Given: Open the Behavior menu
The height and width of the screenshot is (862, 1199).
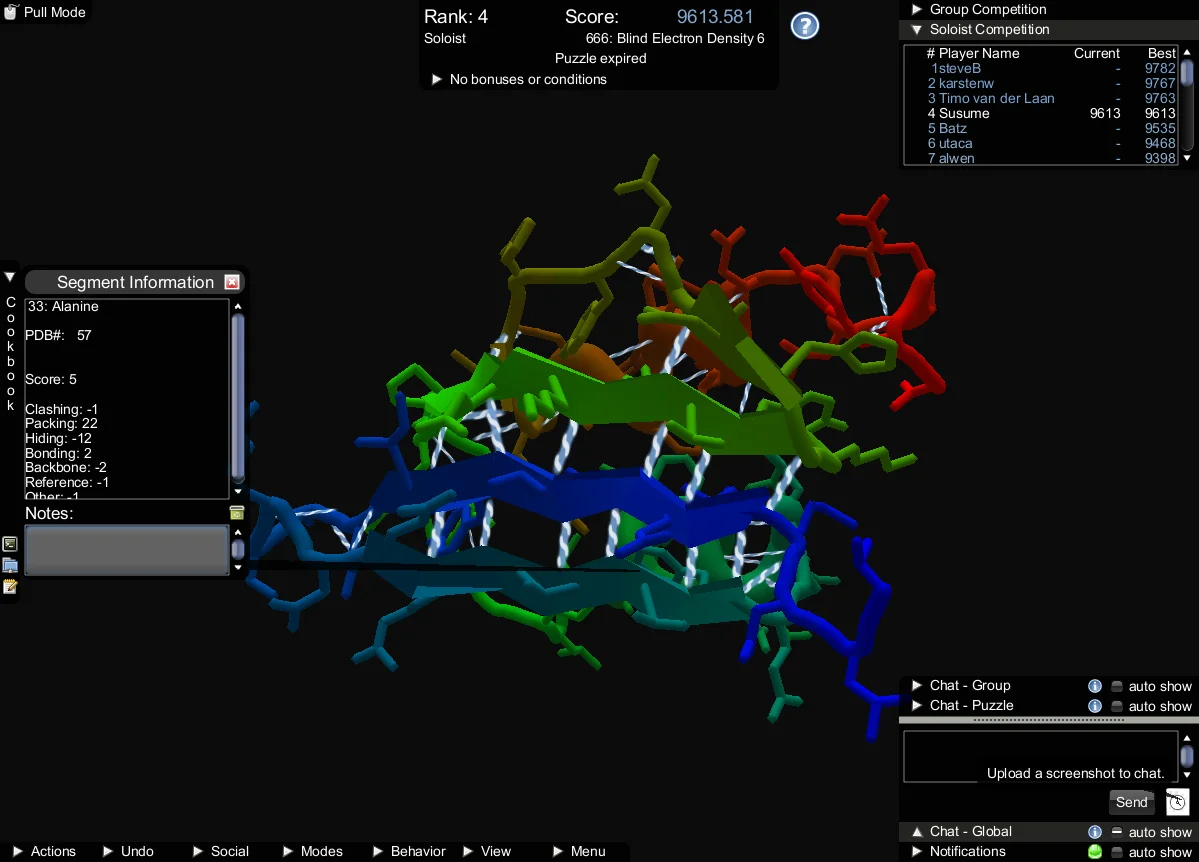Looking at the screenshot, I should (410, 851).
